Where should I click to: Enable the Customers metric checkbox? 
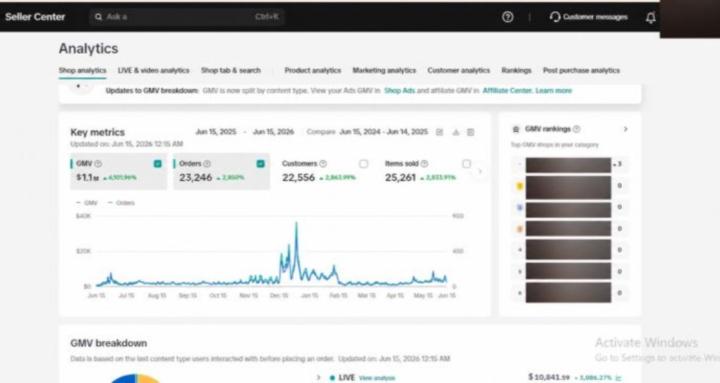pos(363,163)
